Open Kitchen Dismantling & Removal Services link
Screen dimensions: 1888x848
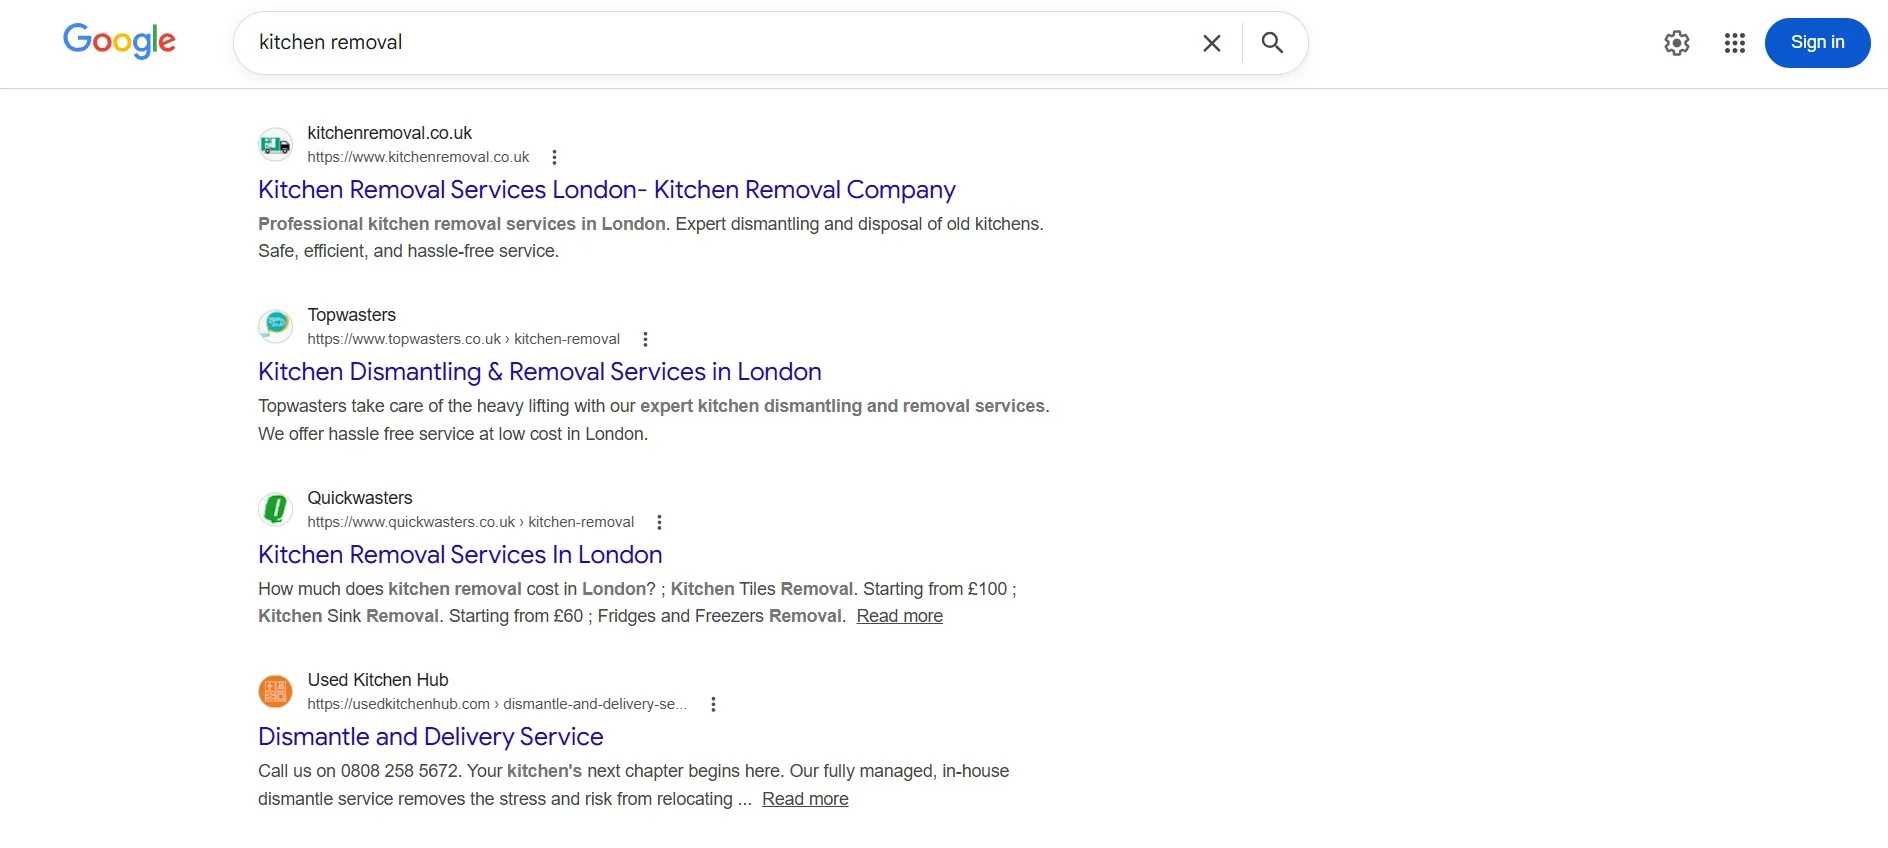539,372
